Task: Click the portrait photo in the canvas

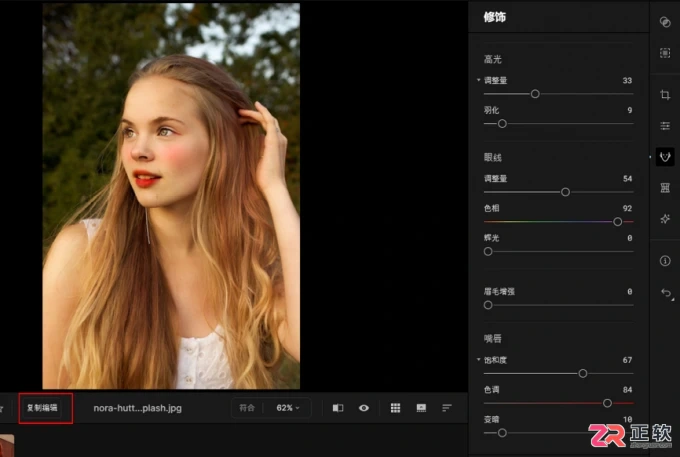Action: 171,196
